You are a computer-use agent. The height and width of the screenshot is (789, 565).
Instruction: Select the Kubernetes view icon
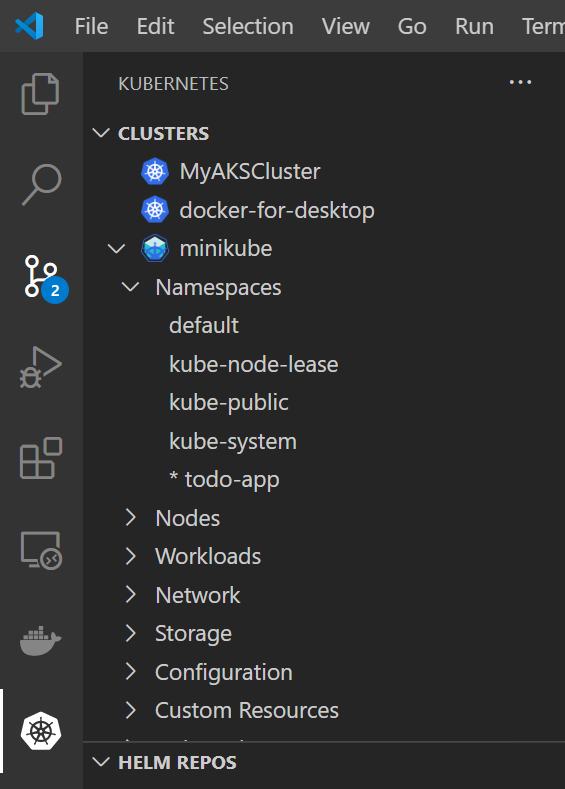41,731
